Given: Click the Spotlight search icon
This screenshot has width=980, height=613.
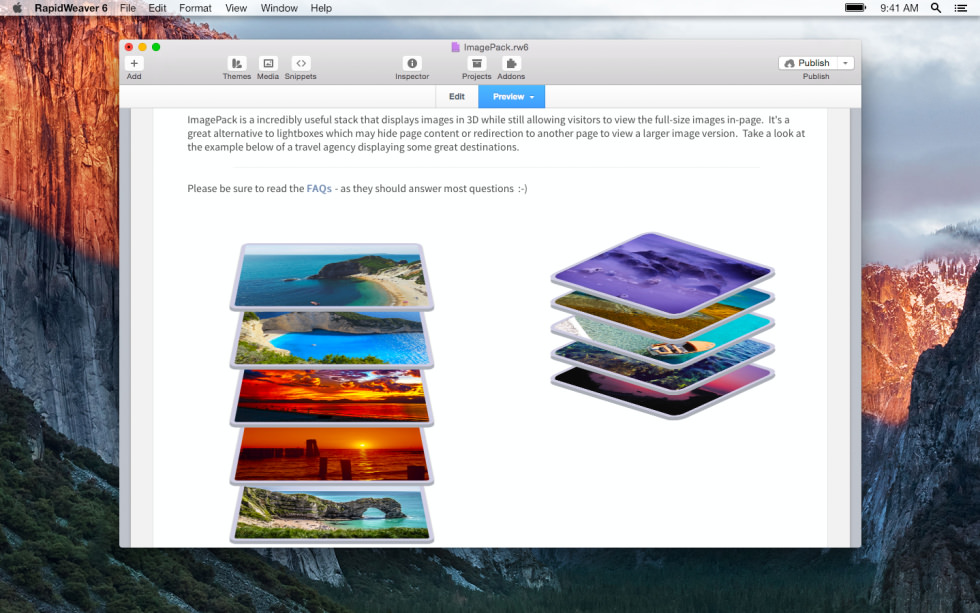Looking at the screenshot, I should click(936, 8).
